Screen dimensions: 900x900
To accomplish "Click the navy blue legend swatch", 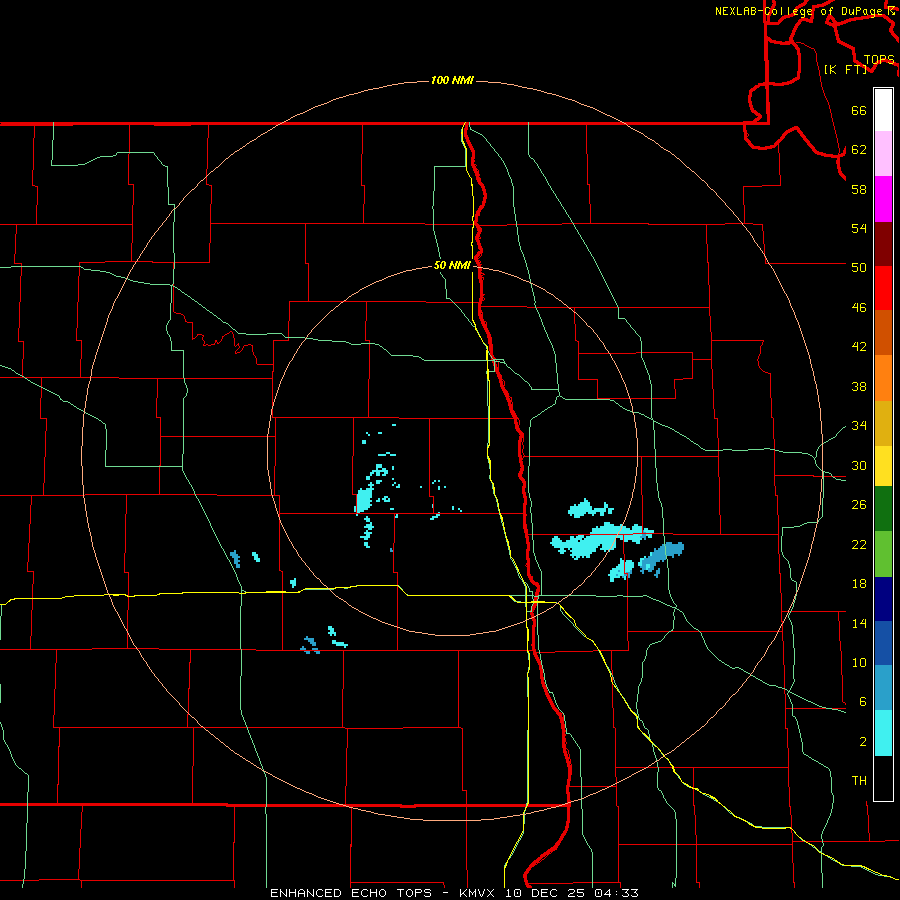I will (883, 599).
